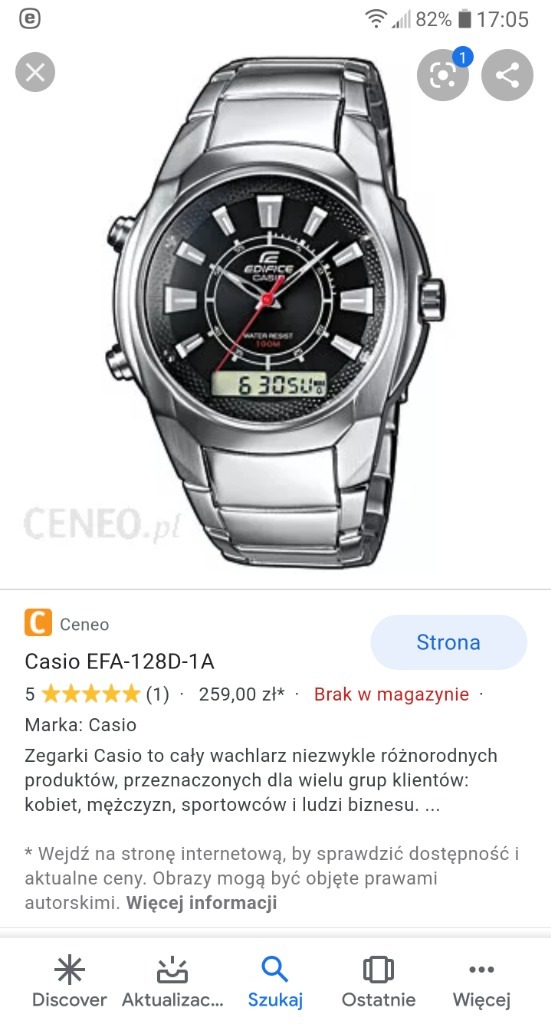
Task: Select the Szukaj search tab
Action: click(x=275, y=982)
